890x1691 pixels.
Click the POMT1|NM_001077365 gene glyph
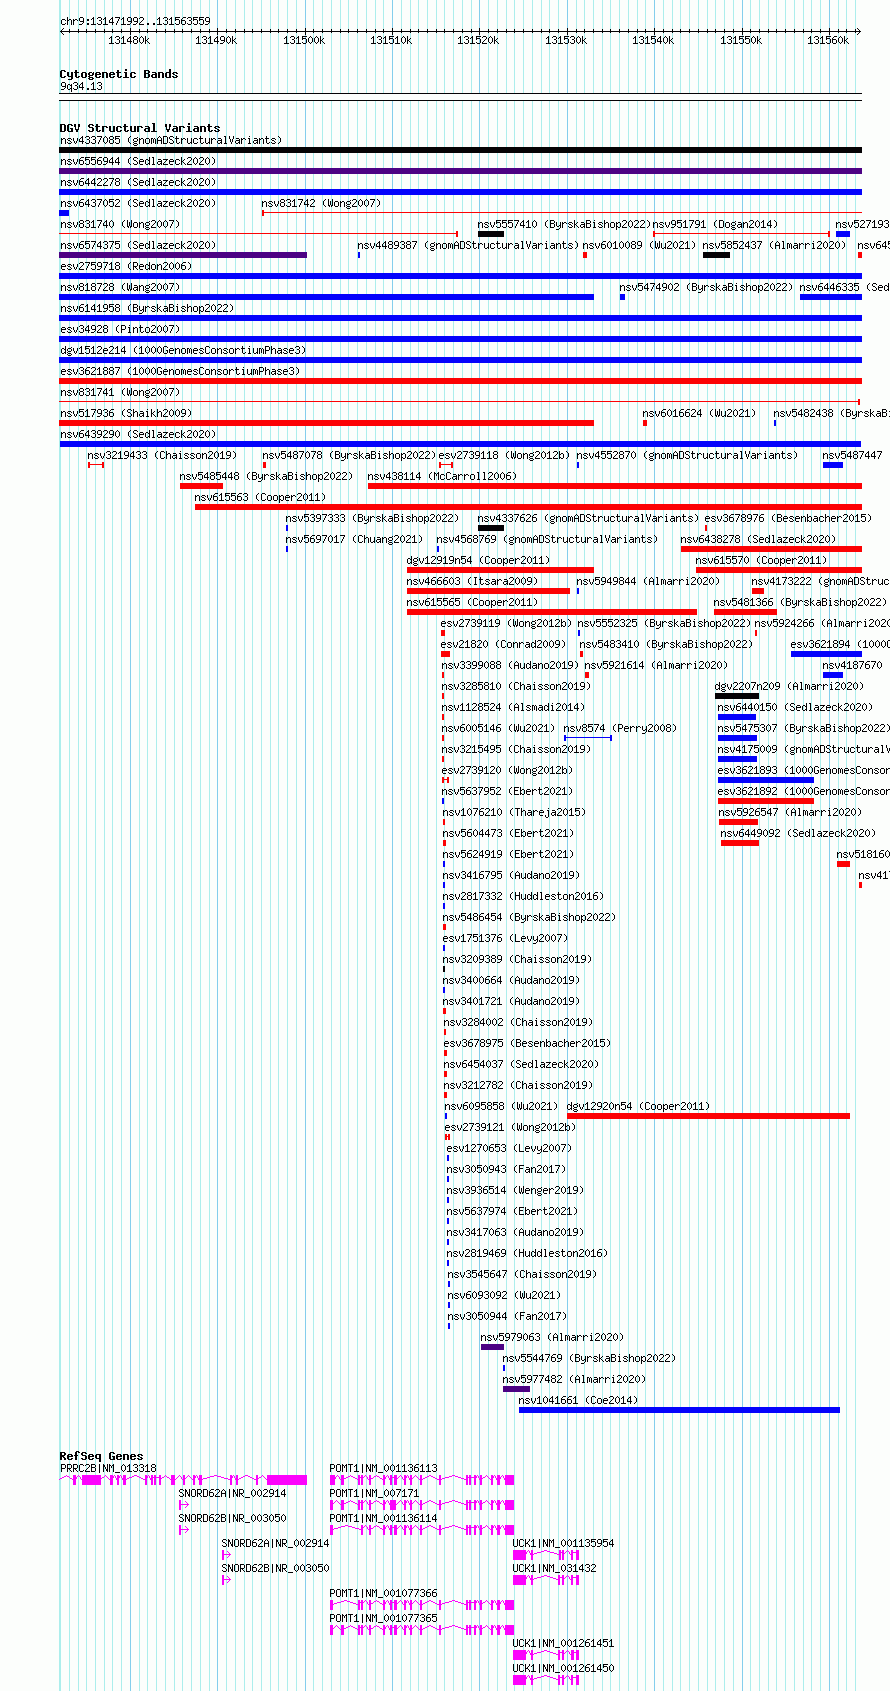422,1630
